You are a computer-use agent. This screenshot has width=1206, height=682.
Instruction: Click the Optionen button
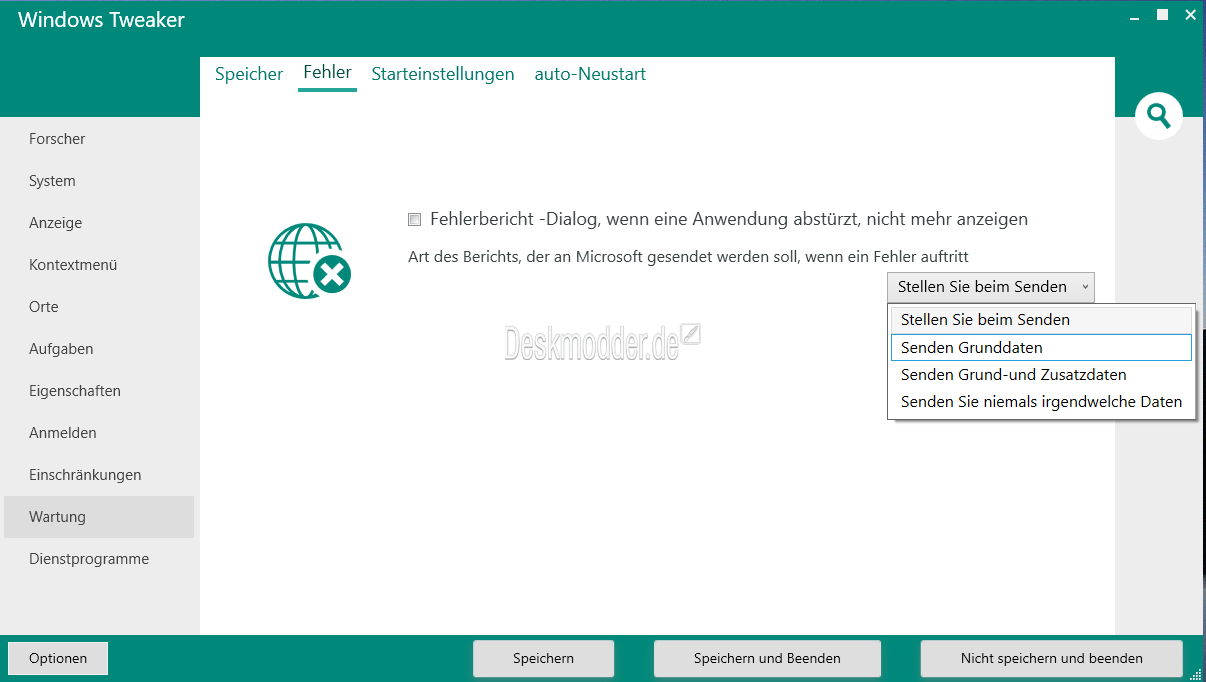coord(58,658)
